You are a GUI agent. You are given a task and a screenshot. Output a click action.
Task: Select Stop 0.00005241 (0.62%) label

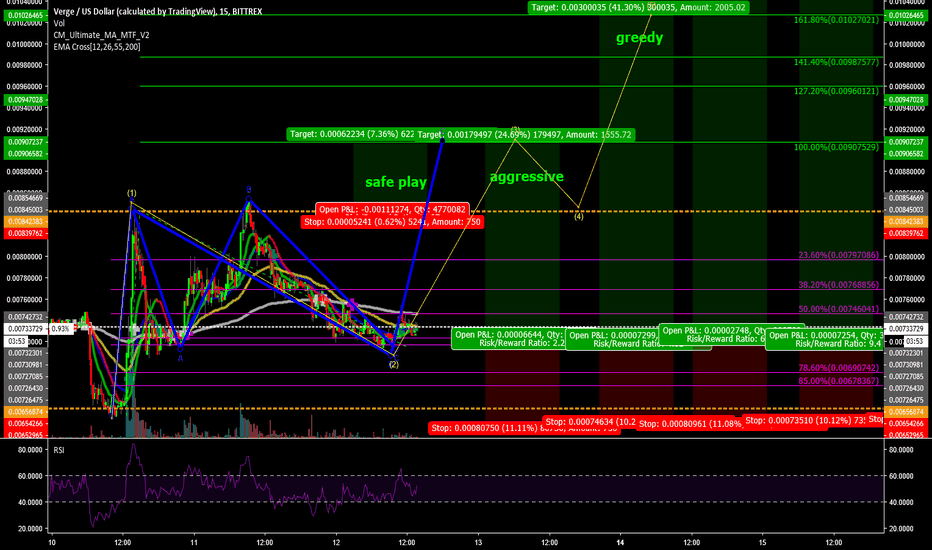point(392,222)
